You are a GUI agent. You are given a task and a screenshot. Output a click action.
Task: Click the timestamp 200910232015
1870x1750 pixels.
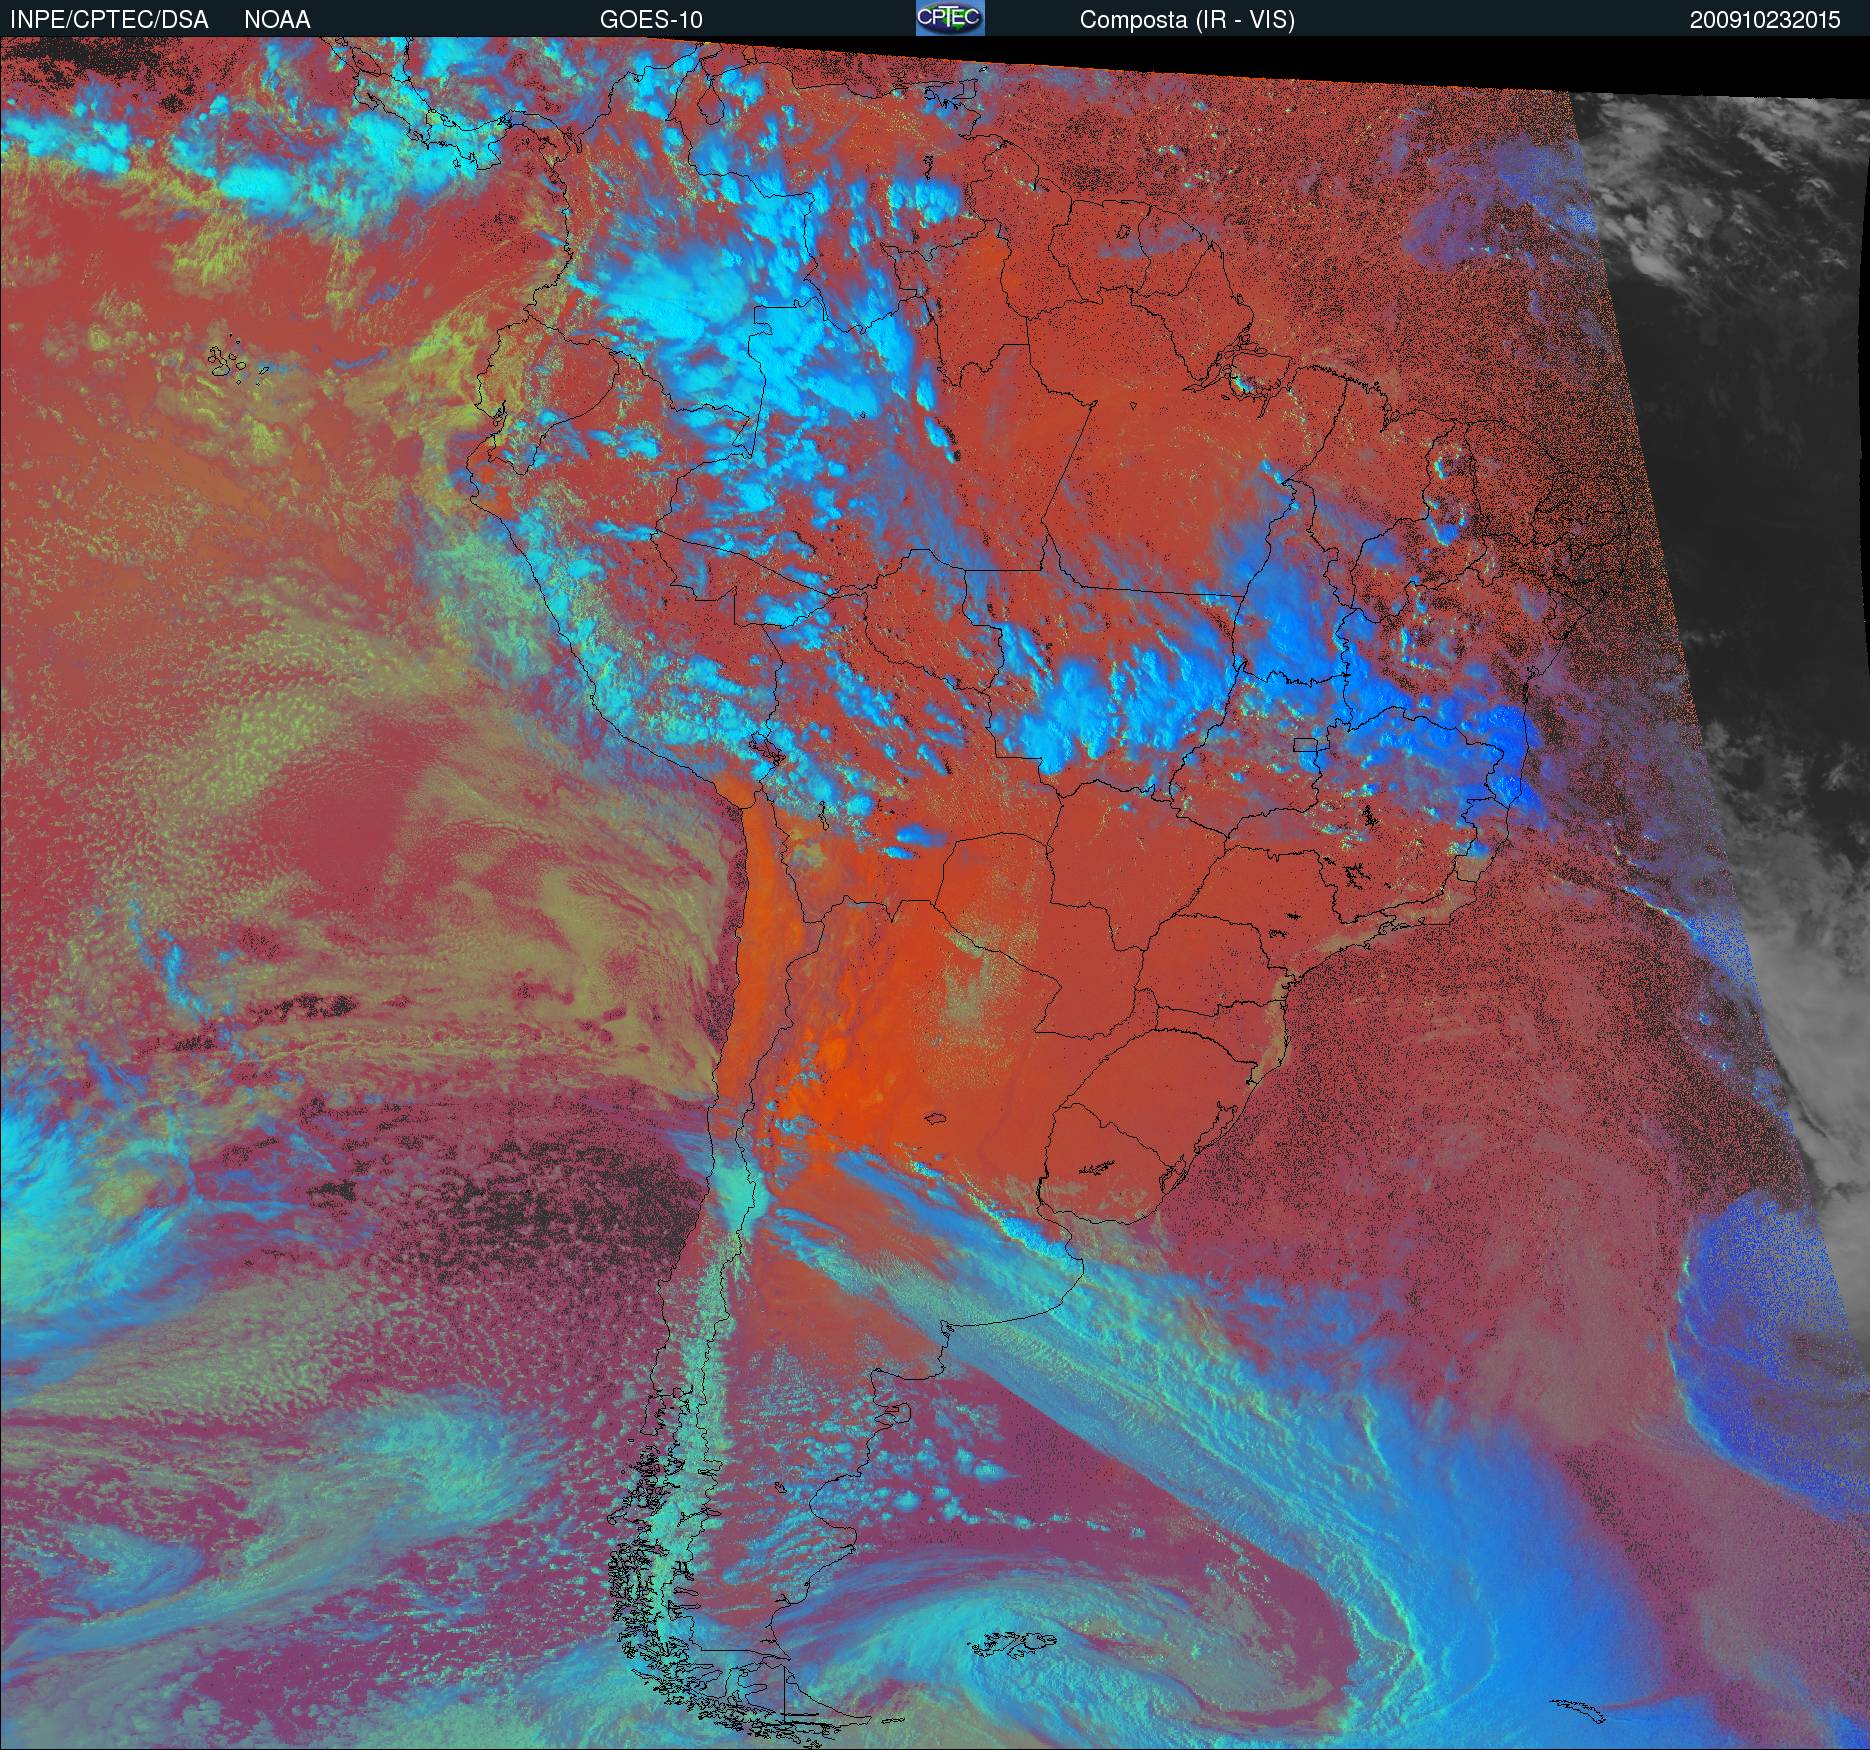point(1765,20)
